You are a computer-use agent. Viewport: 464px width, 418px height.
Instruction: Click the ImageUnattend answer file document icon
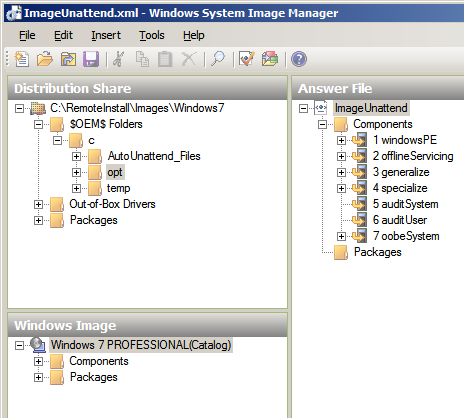321,108
